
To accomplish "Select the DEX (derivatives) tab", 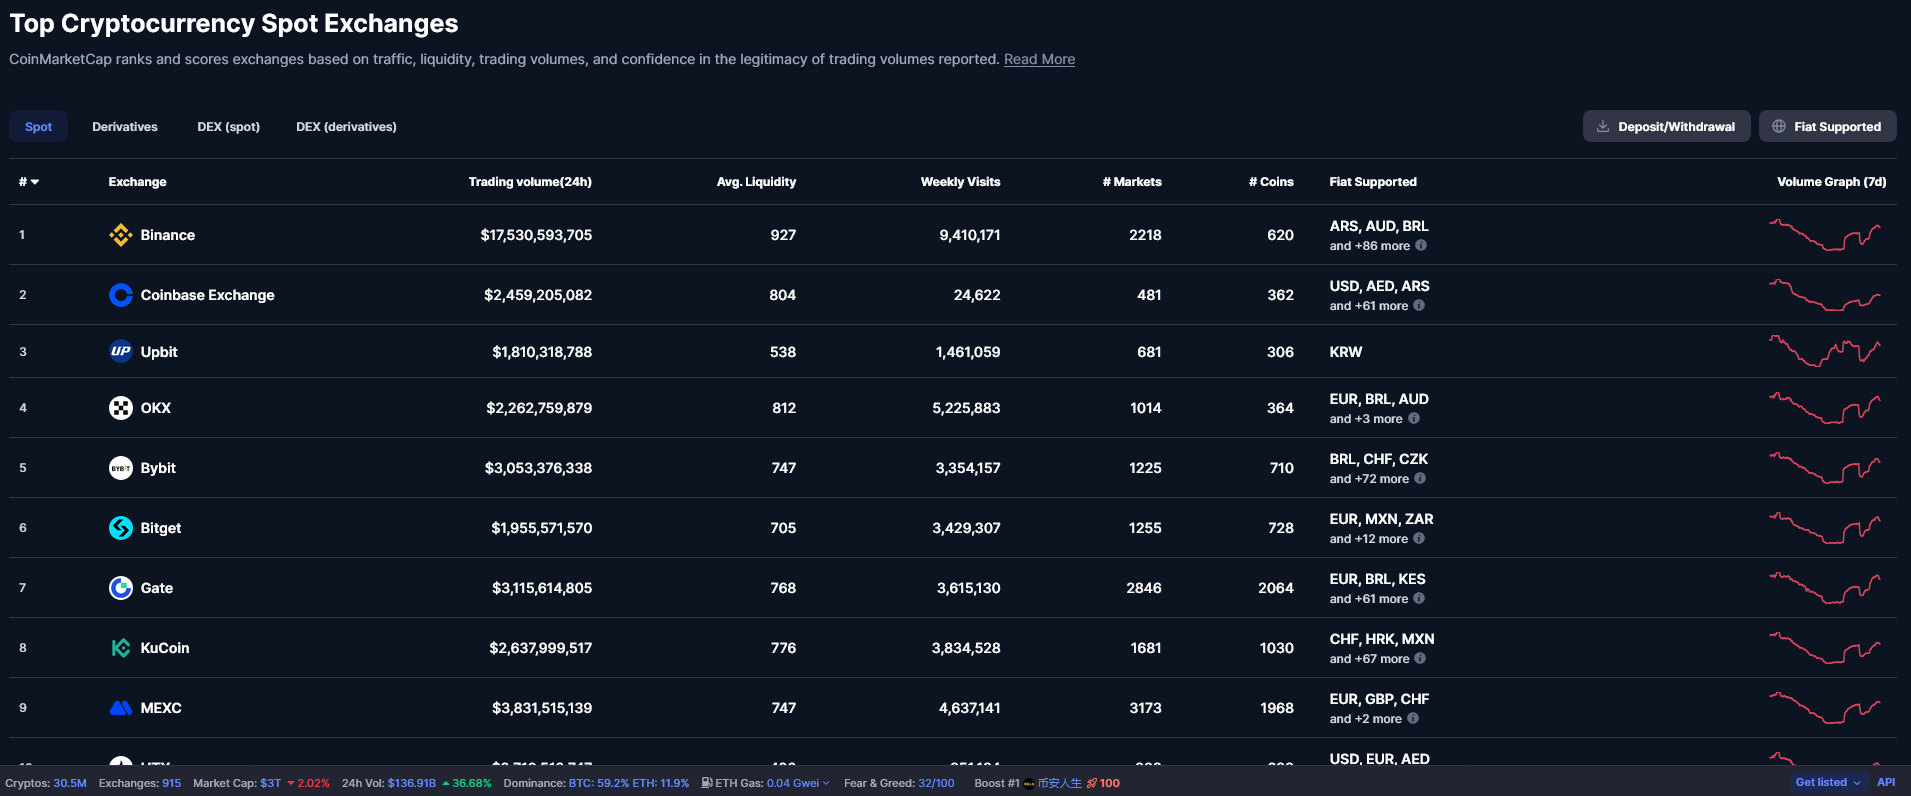I will (x=346, y=127).
